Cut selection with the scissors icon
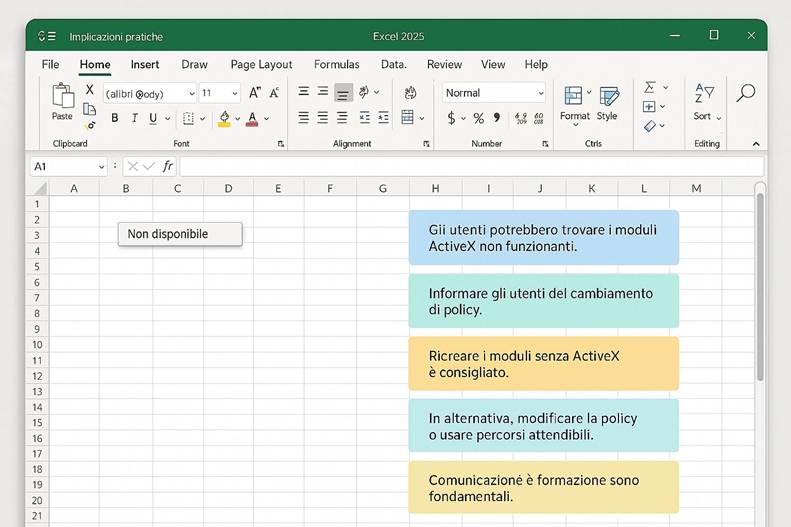791x527 pixels. (89, 91)
